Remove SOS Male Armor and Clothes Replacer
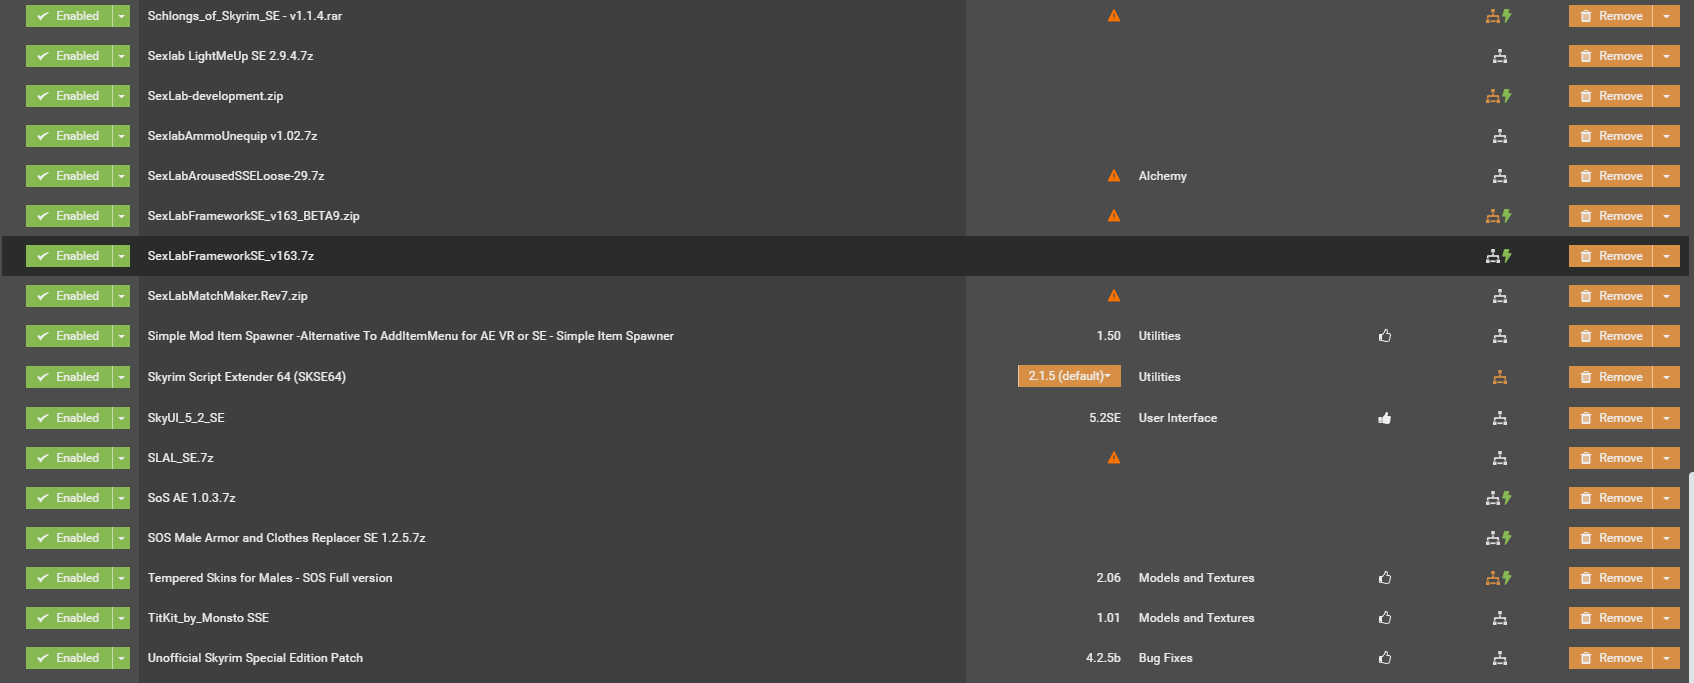 1610,538
